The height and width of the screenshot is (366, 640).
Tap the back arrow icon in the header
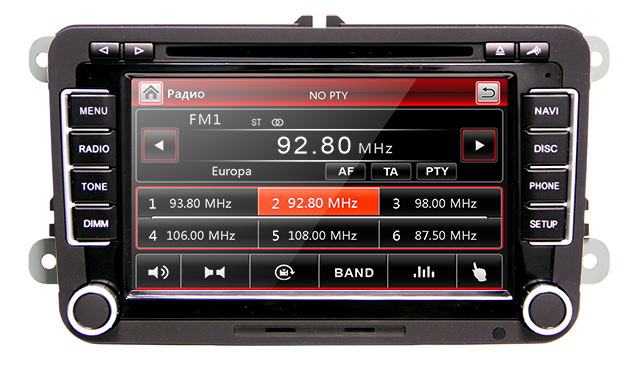488,93
